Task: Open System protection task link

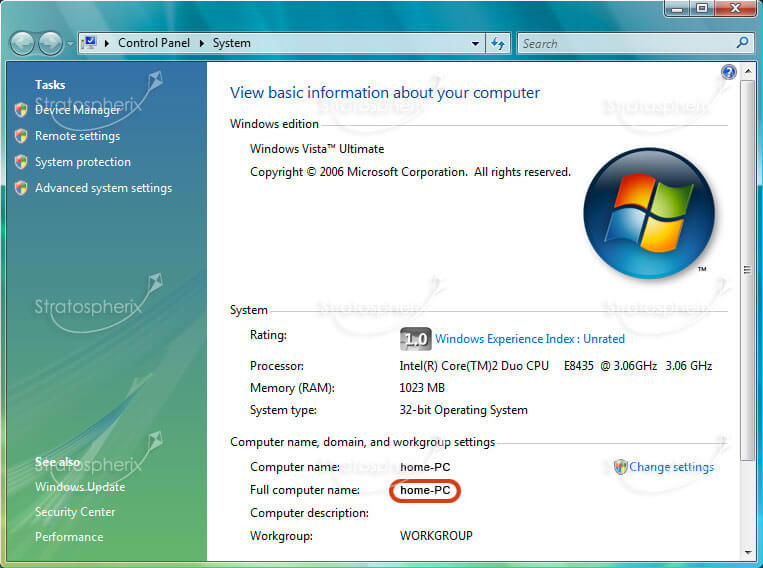Action: [83, 162]
